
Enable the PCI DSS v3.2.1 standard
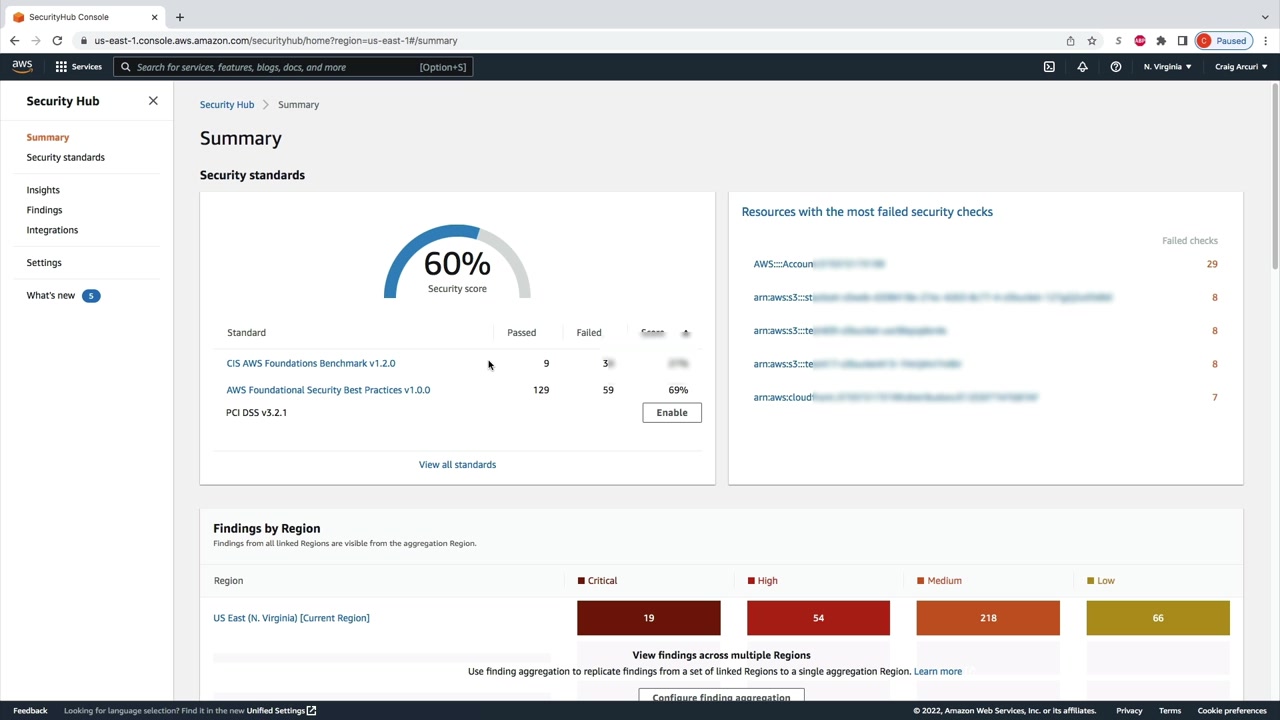tap(672, 413)
